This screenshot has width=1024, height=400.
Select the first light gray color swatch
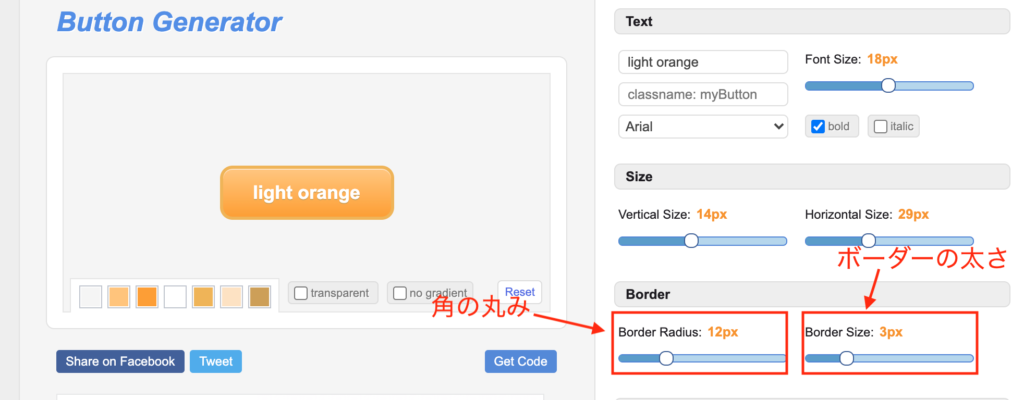pyautogui.click(x=90, y=296)
